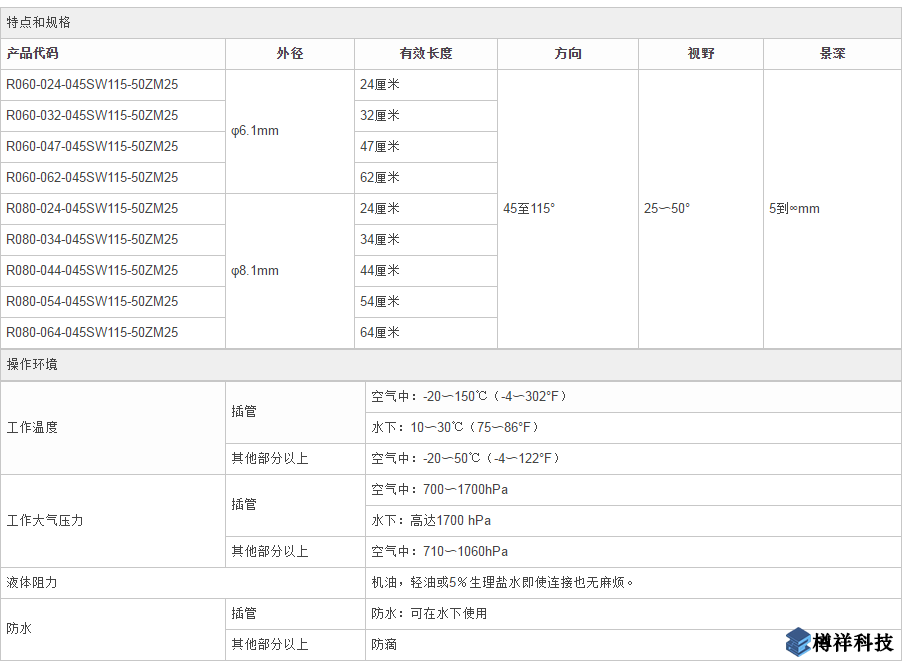This screenshot has width=902, height=664.
Task: Select product code R060-062-045SW115-50ZM25
Action: point(92,178)
